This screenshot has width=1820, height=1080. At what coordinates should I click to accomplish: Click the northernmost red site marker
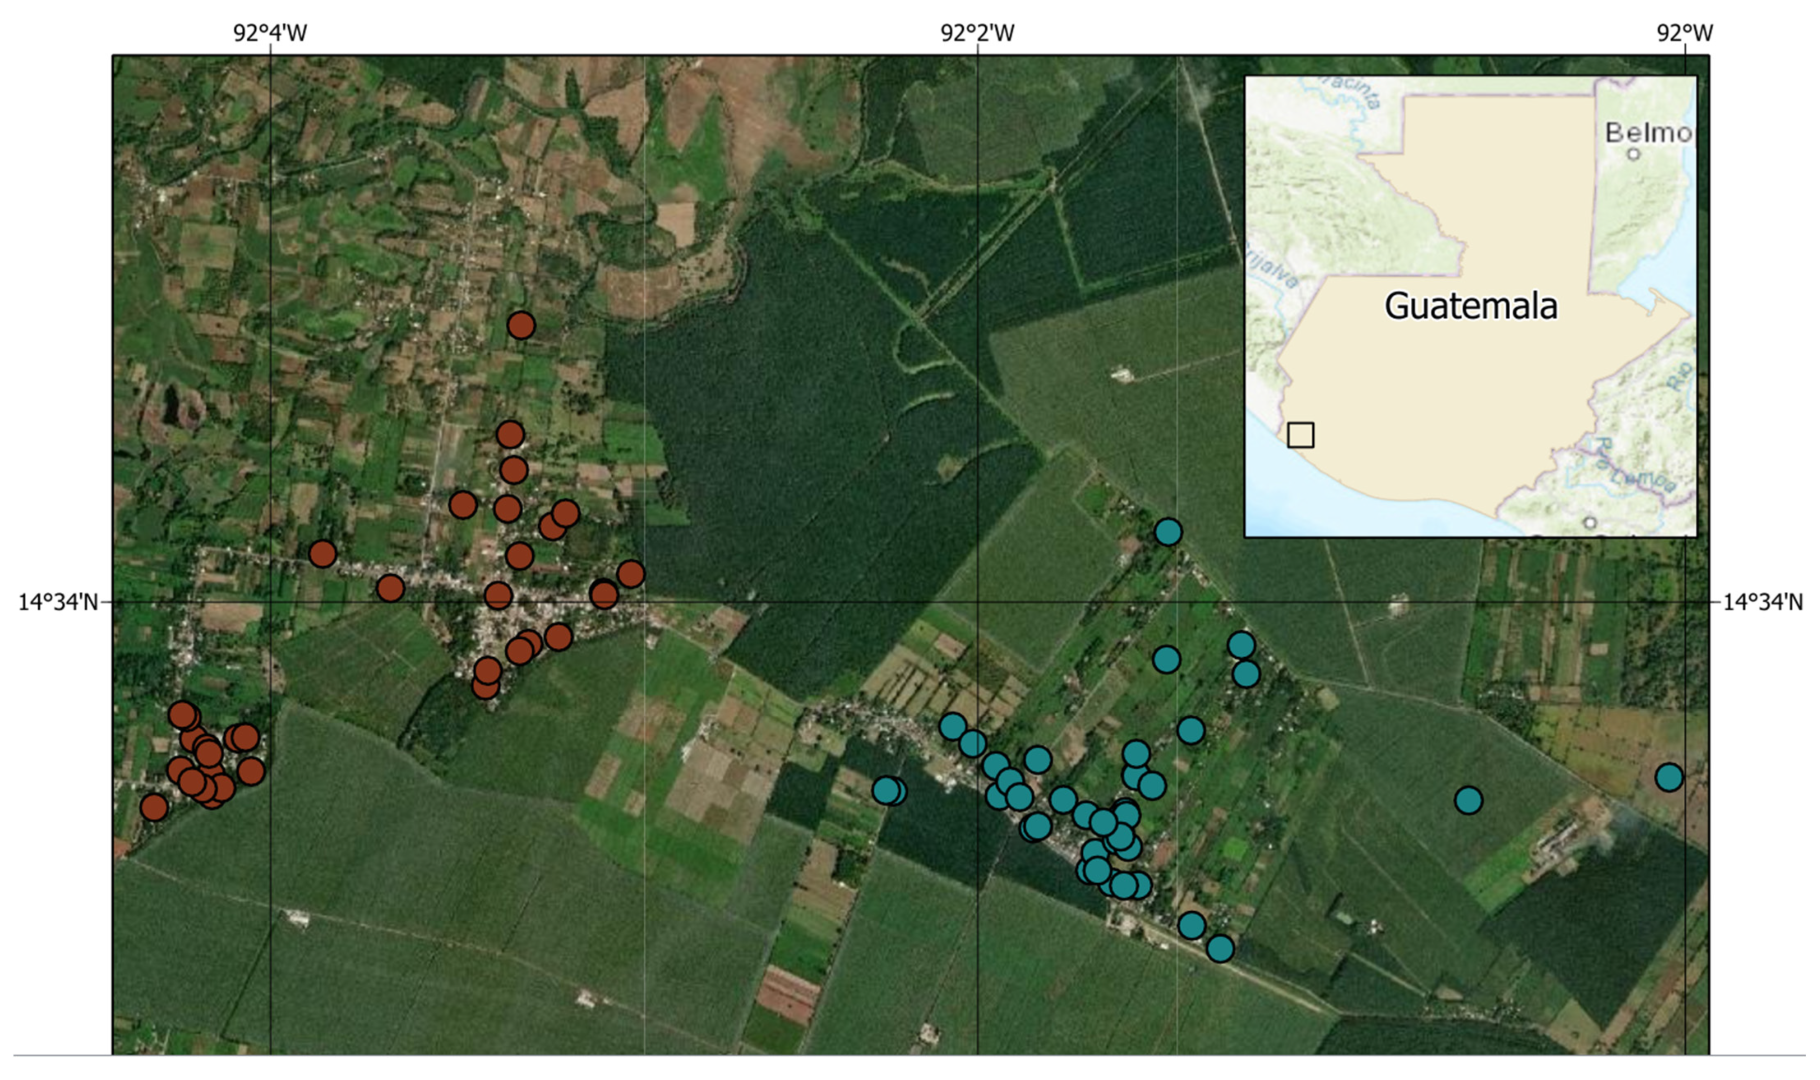tap(520, 325)
